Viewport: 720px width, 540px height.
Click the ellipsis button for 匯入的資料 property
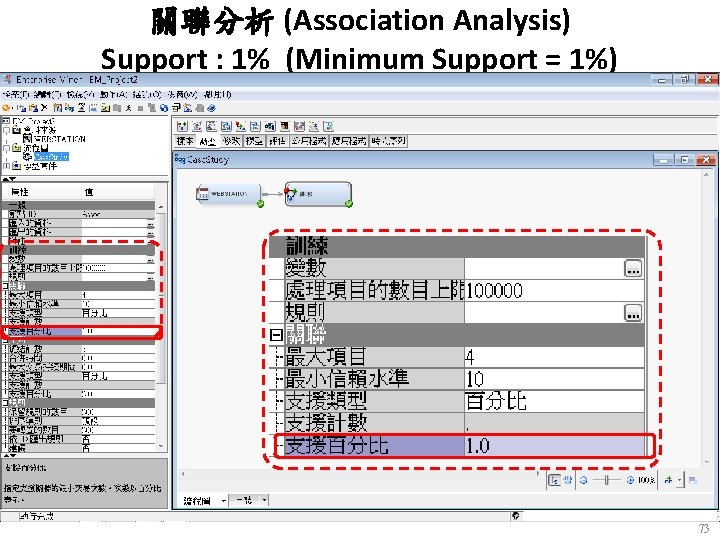pyautogui.click(x=151, y=223)
